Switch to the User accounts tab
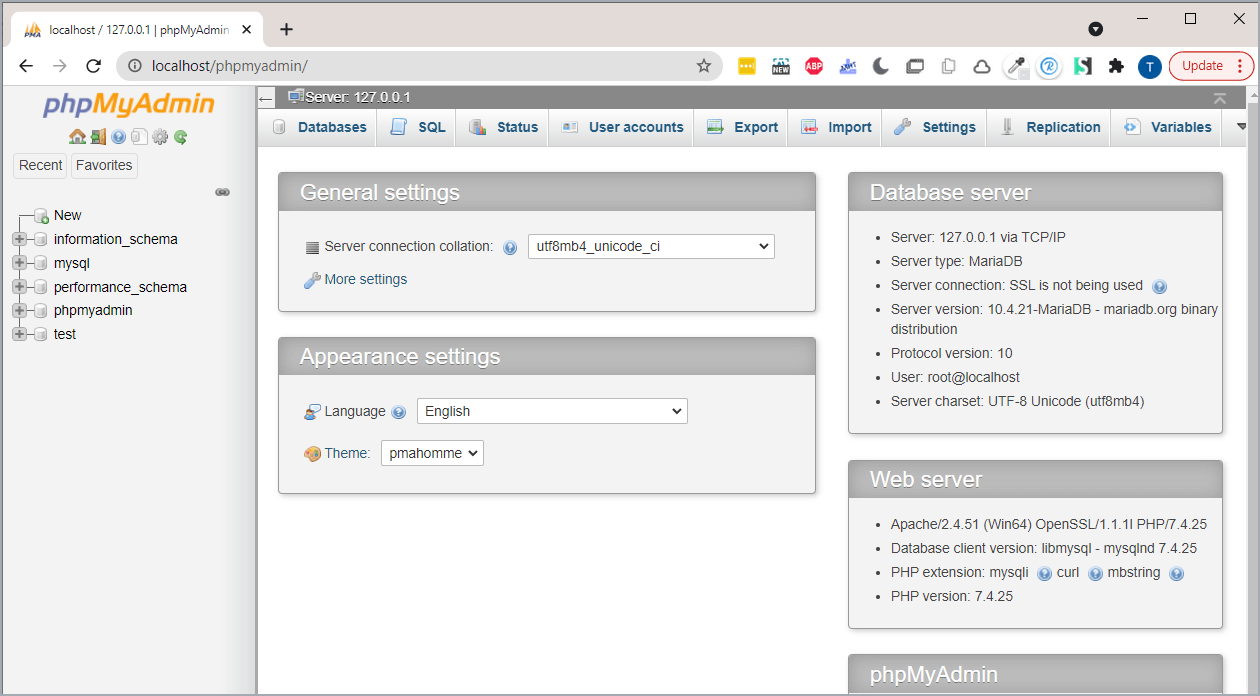This screenshot has width=1260, height=696. click(622, 127)
